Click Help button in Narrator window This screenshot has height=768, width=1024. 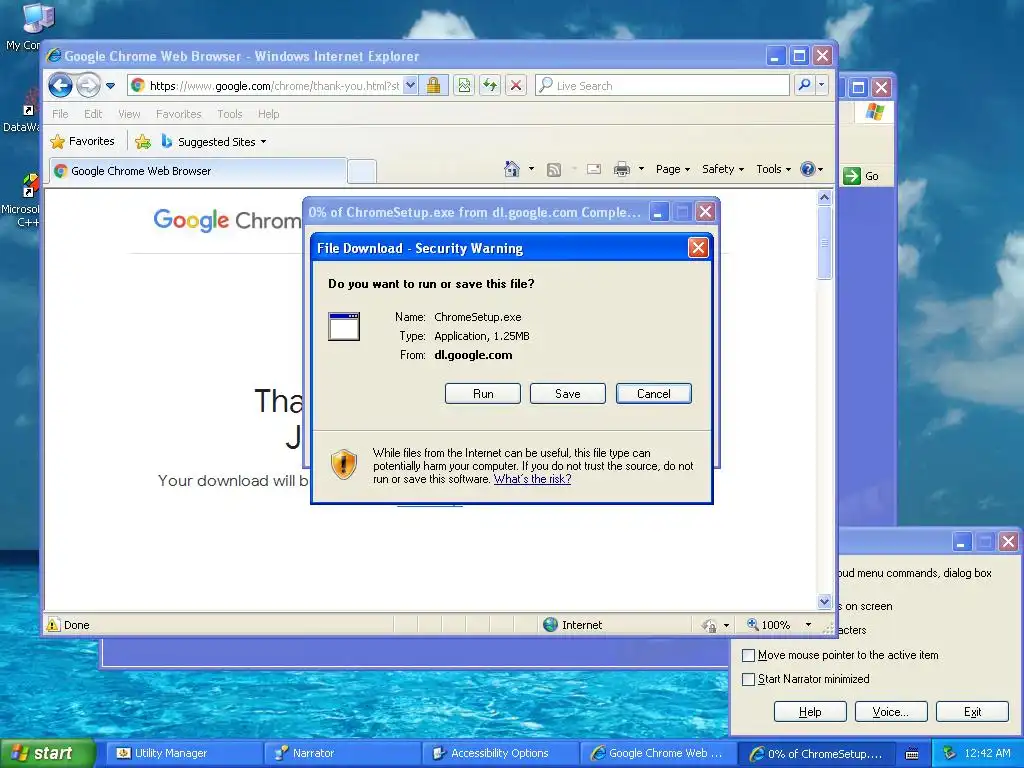pos(810,711)
